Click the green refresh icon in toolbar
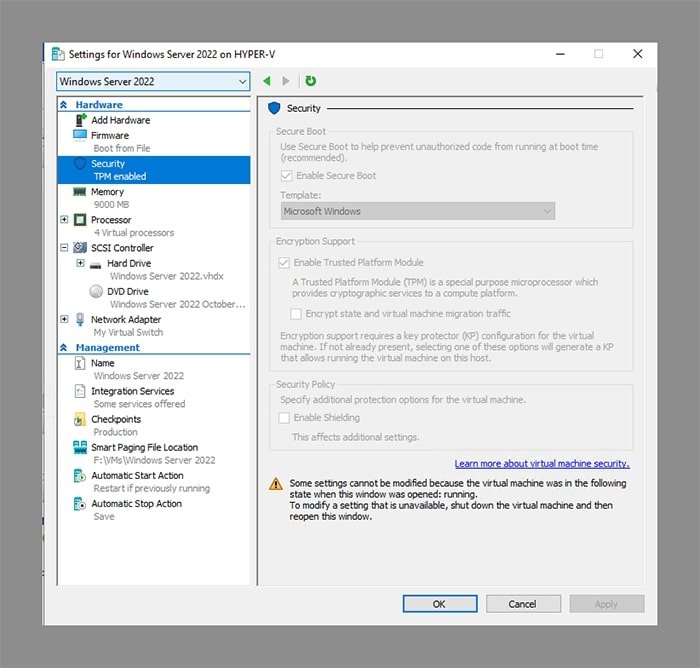 pyautogui.click(x=311, y=81)
